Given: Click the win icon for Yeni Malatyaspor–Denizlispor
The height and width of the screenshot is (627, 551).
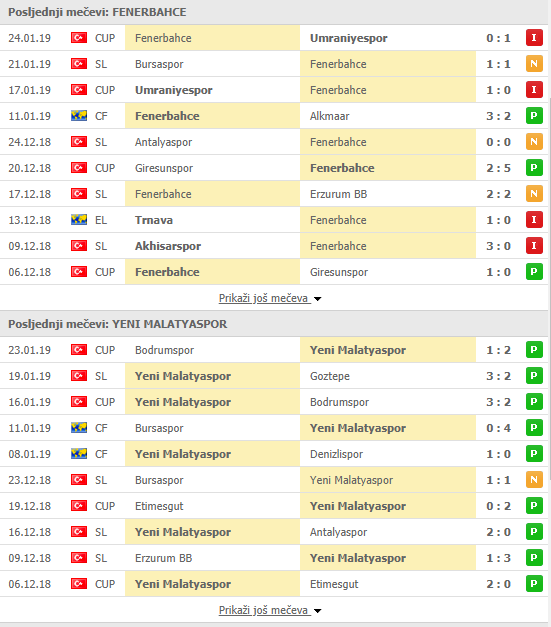Looking at the screenshot, I should coord(534,454).
